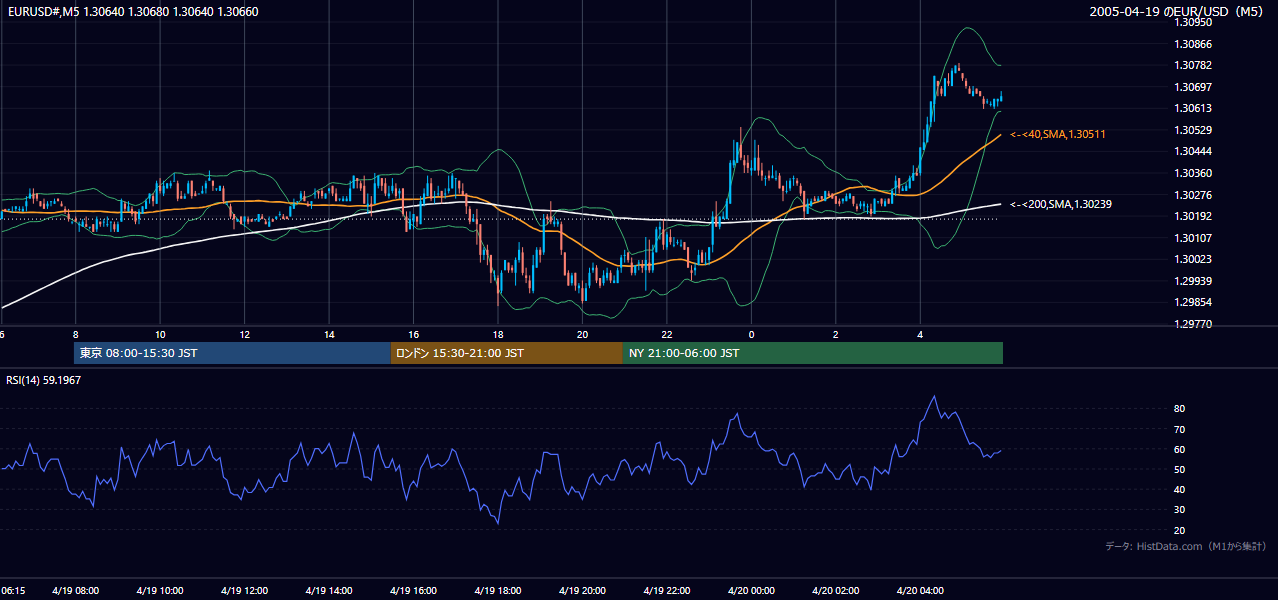Viewport: 1278px width, 600px height.
Task: Click the RSI scale level 40
Action: [1180, 489]
